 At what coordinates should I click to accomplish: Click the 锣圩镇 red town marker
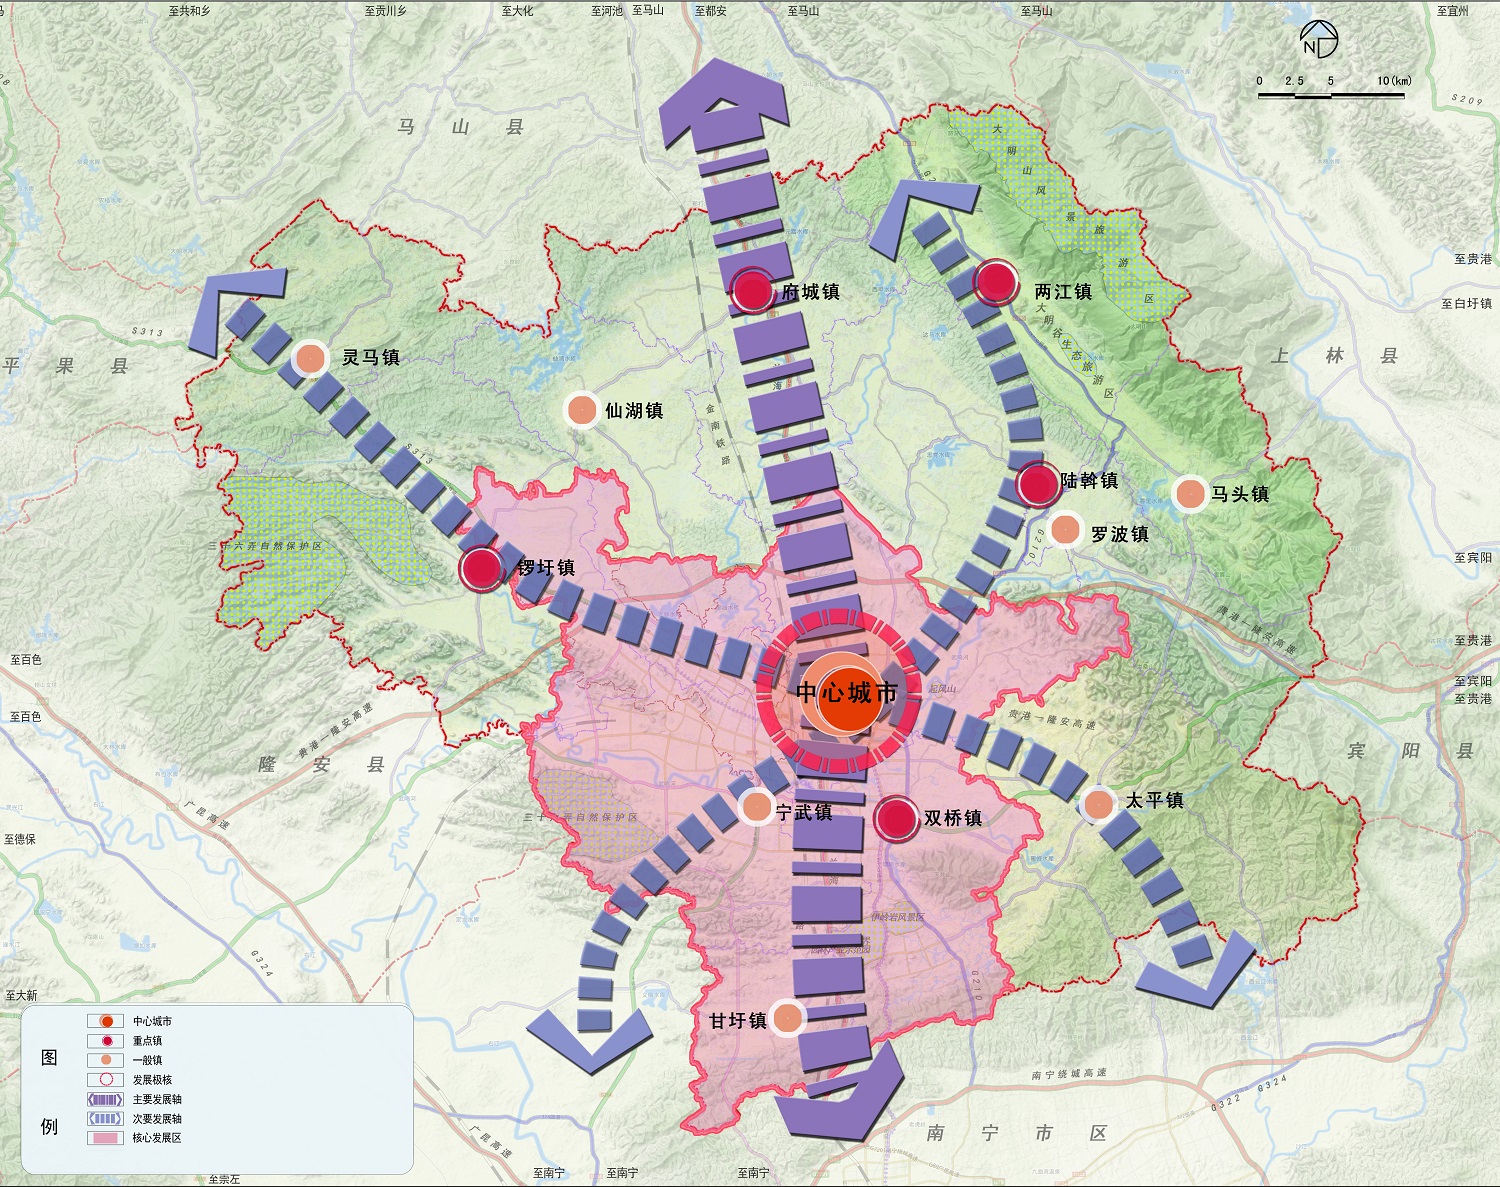482,568
